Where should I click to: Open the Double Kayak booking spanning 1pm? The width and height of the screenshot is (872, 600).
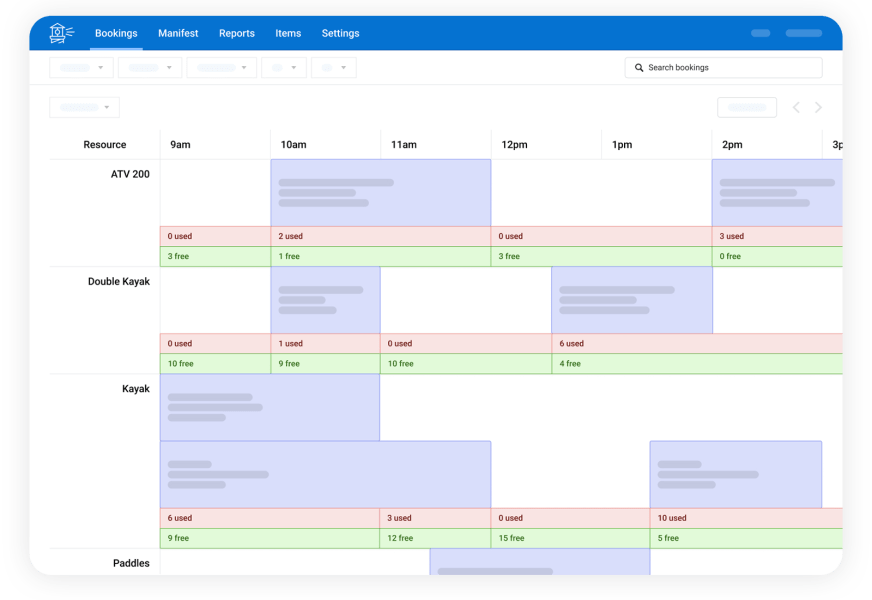point(632,300)
